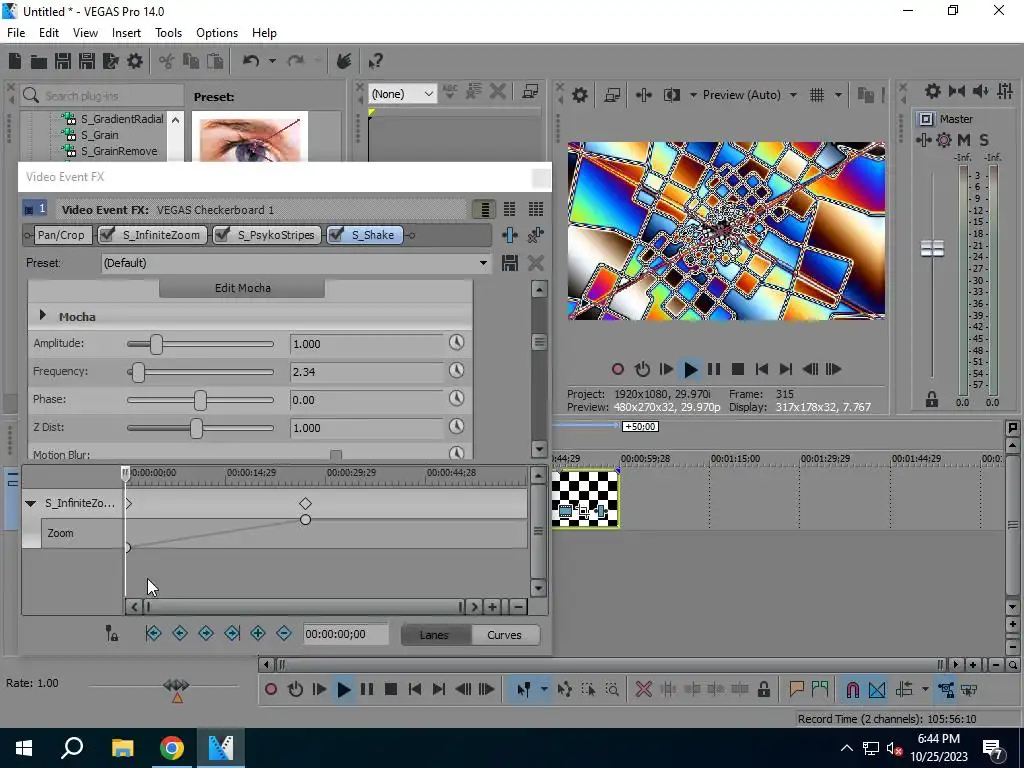This screenshot has height=768, width=1024.
Task: Disable the S_InfiniteZoom effect checkbox
Action: (107, 234)
